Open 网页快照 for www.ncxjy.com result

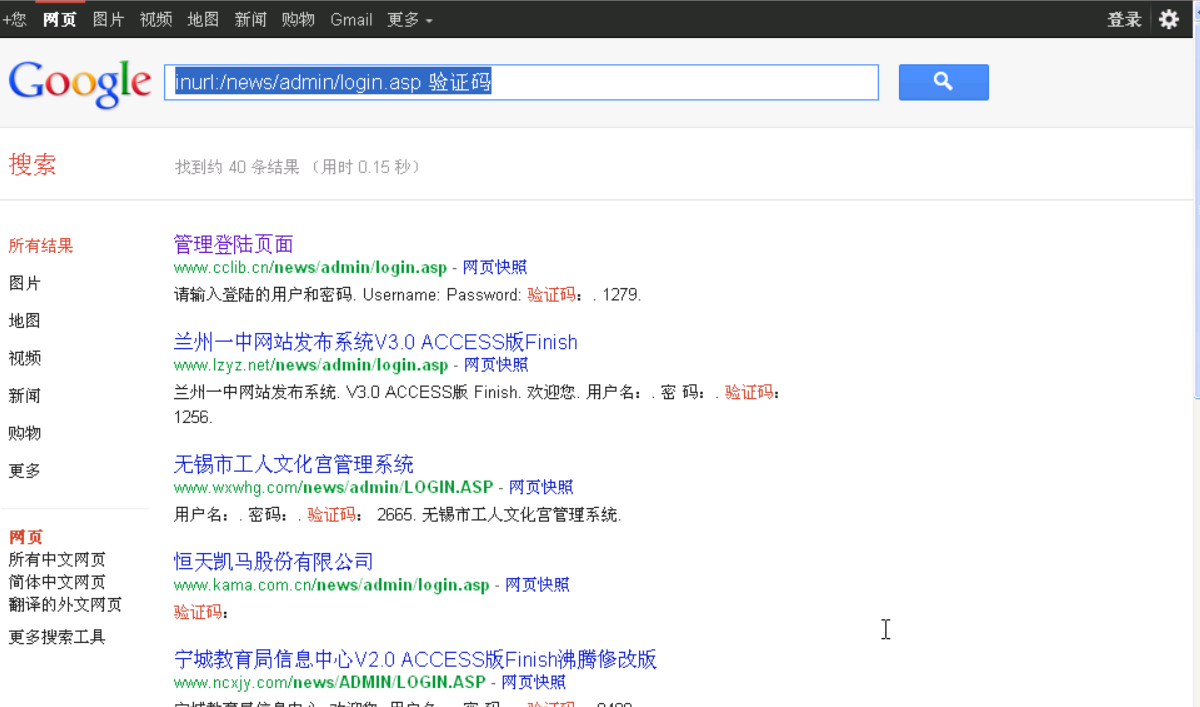coord(533,682)
